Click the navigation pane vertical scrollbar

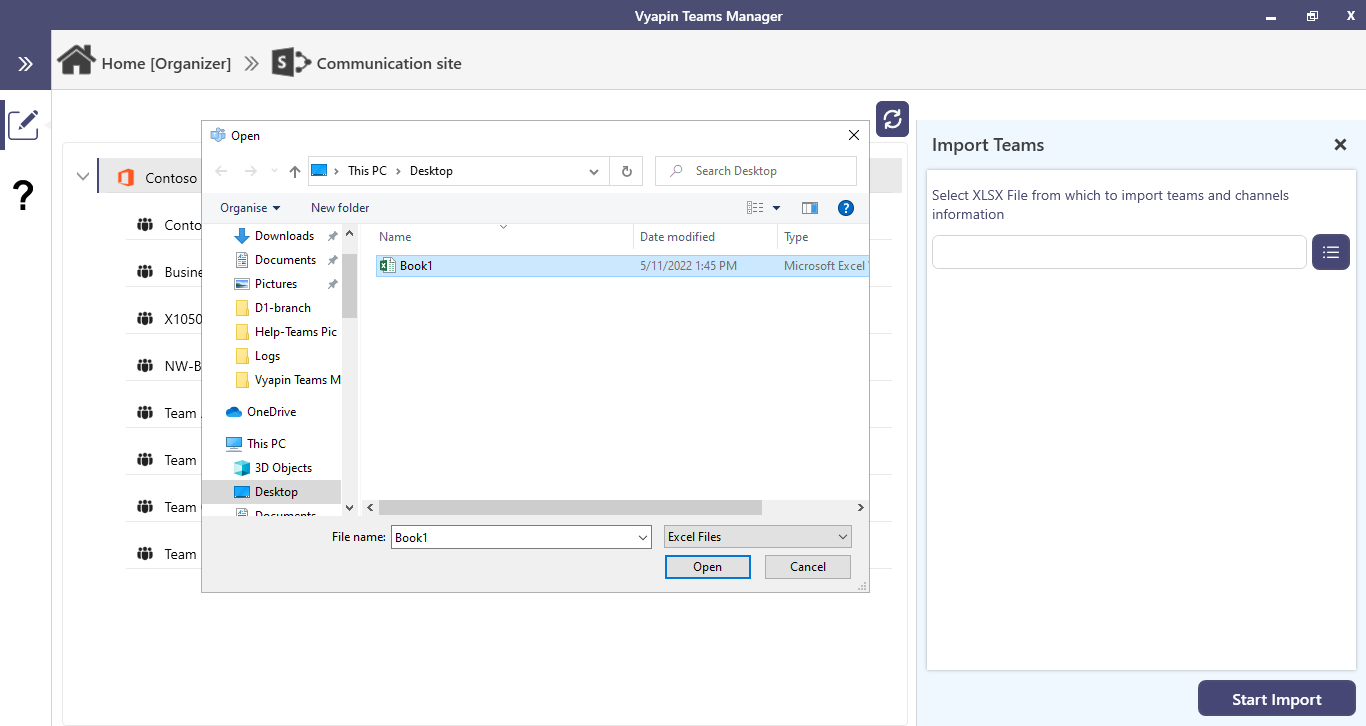pos(350,285)
